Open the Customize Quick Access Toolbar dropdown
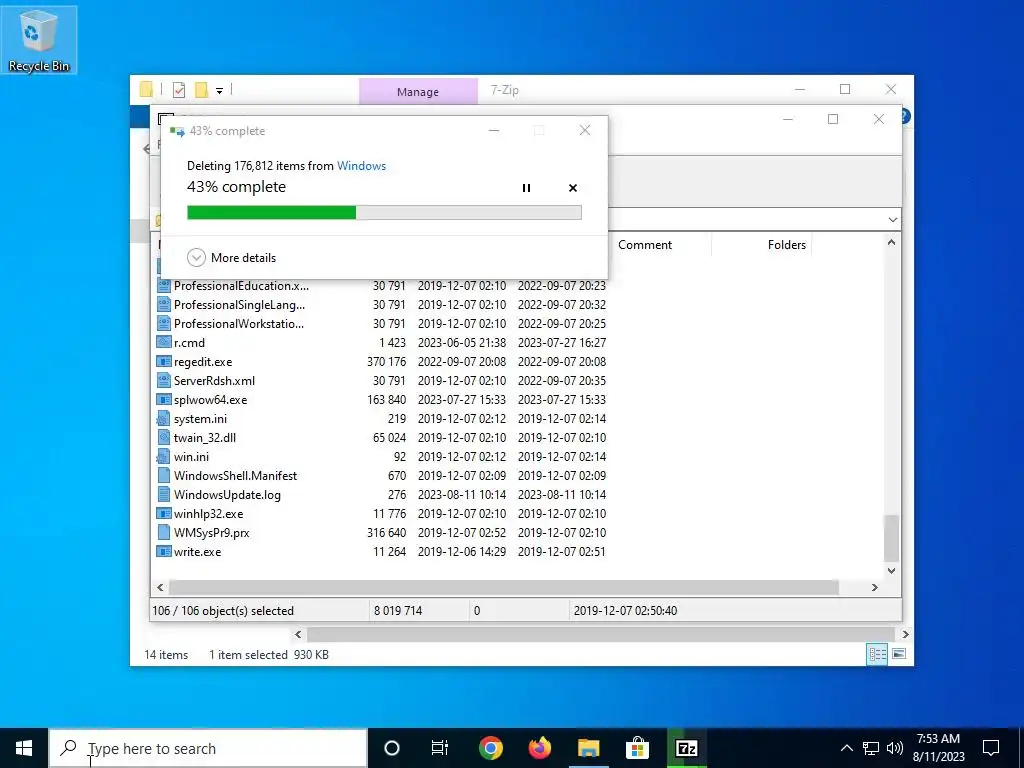Image resolution: width=1024 pixels, height=768 pixels. coord(219,91)
